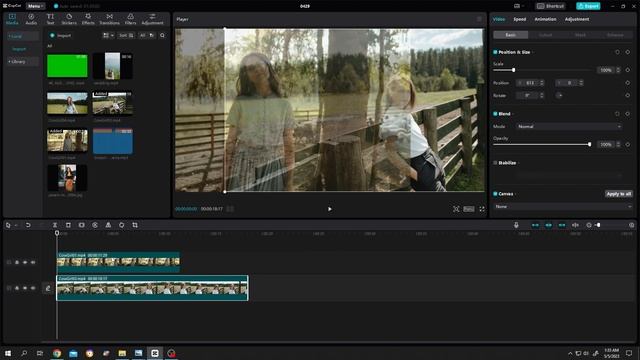Click the undo arrow in timeline toolbar
This screenshot has height=360, width=640.
(x=28, y=225)
